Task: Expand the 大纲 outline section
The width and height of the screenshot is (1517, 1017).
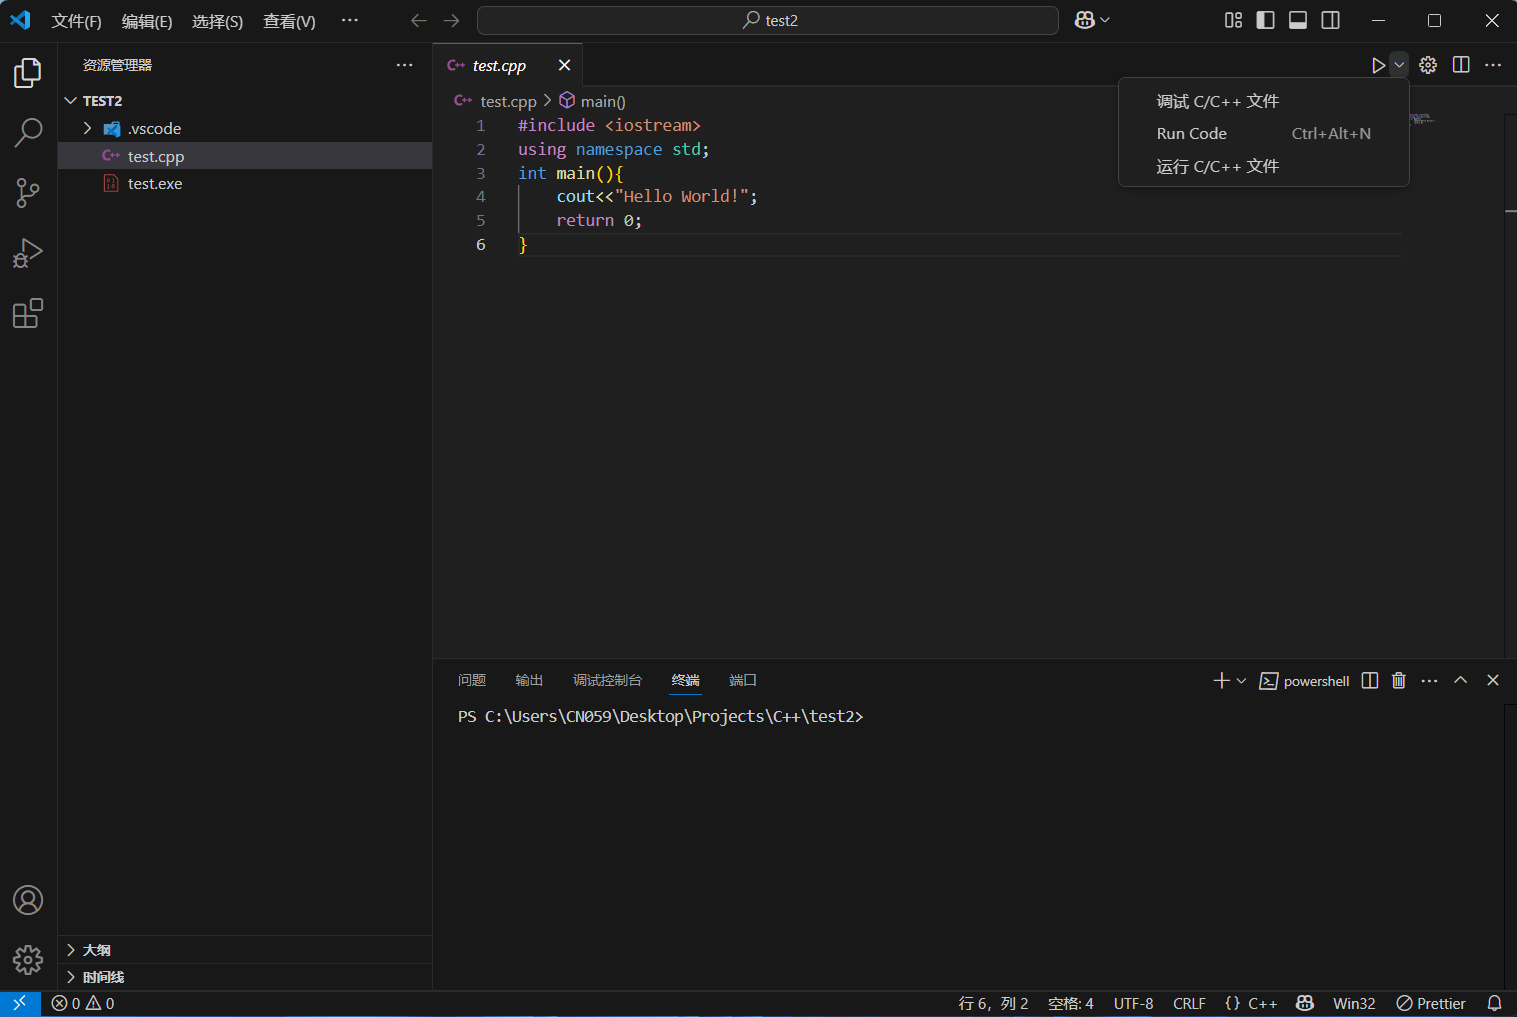Action: point(97,950)
